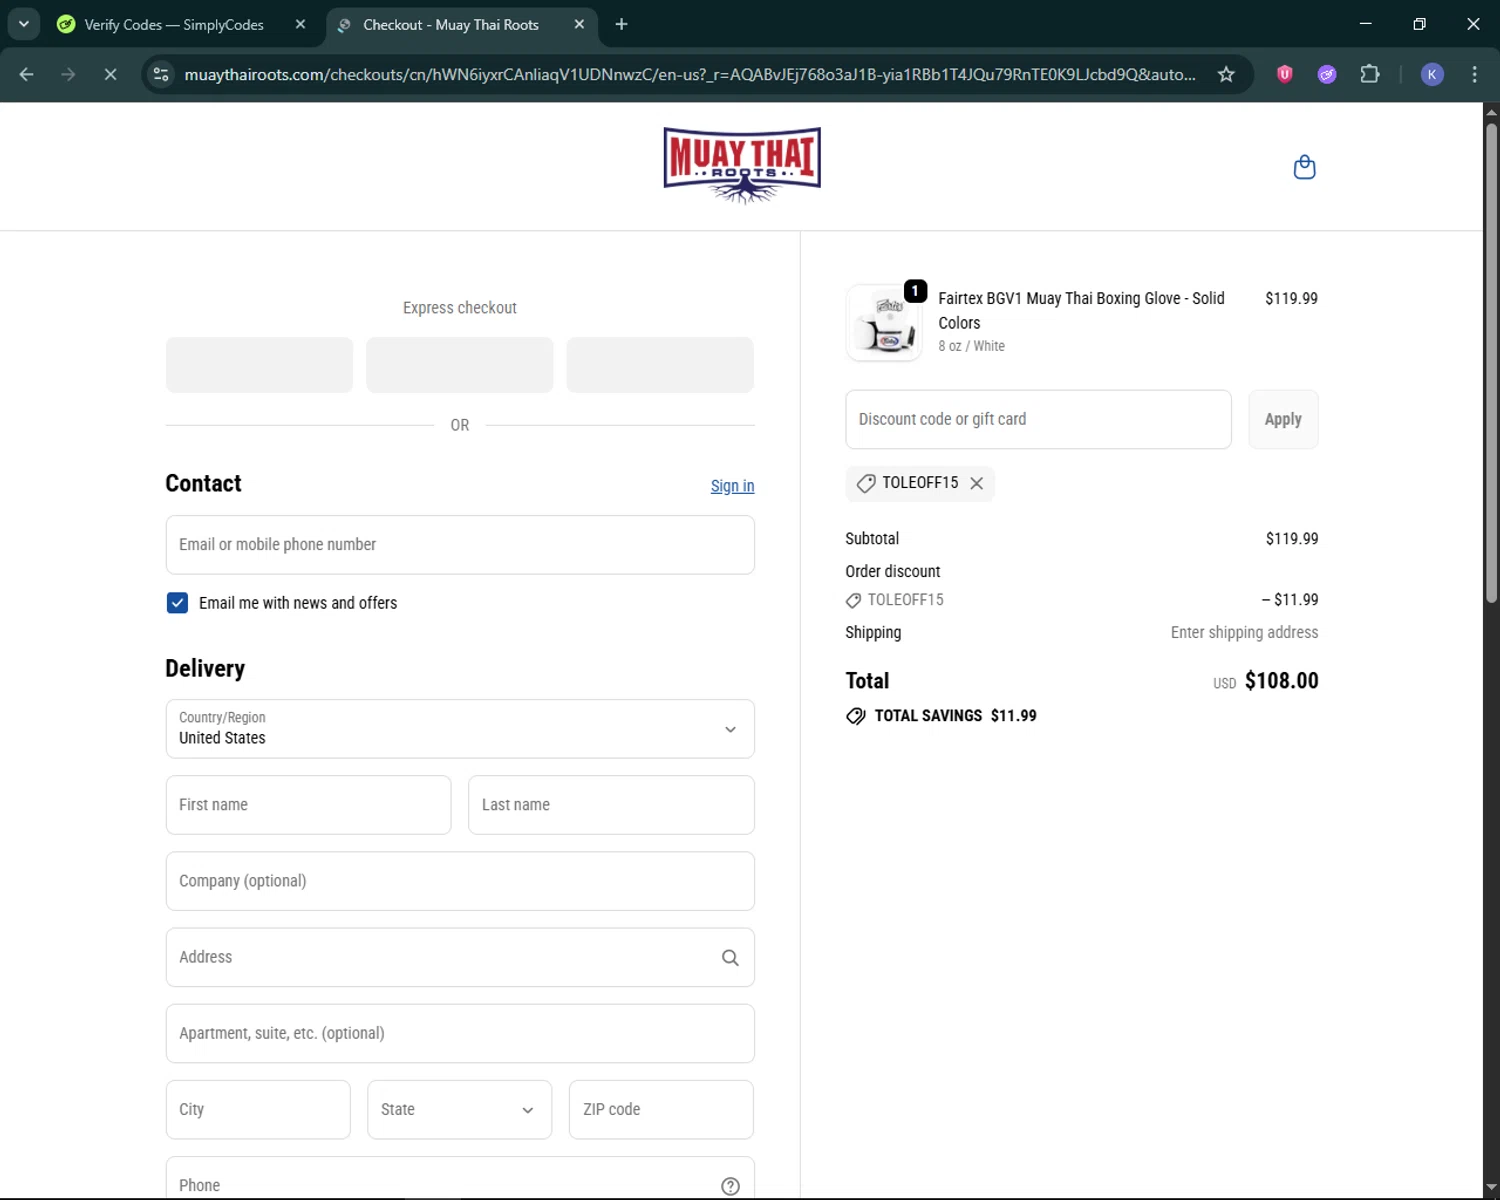The height and width of the screenshot is (1200, 1500).
Task: Click the third express checkout button placeholder
Action: (660, 365)
